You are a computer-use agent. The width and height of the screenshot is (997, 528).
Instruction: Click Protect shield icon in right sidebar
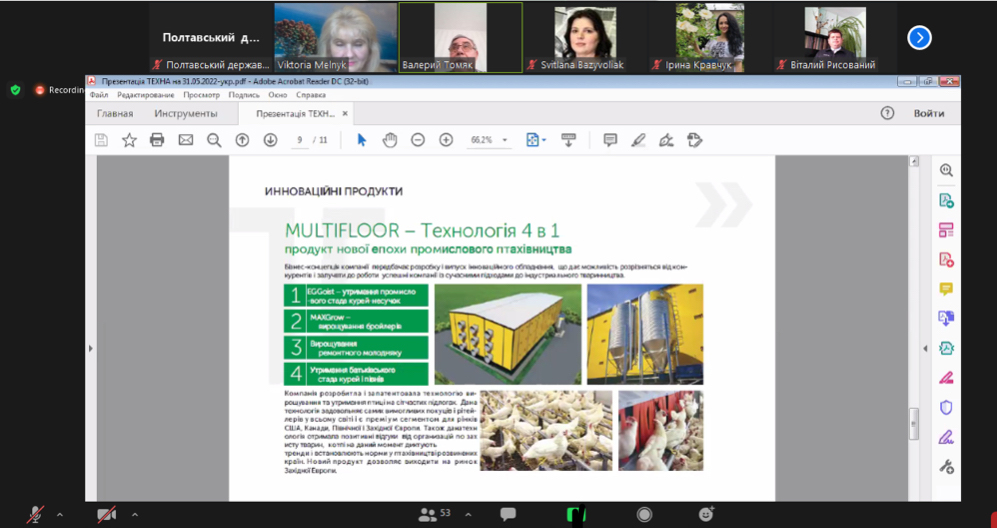coord(946,407)
